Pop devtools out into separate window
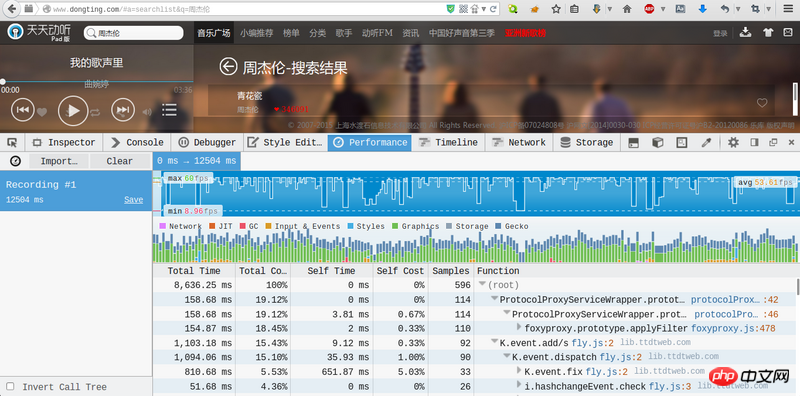 point(773,143)
